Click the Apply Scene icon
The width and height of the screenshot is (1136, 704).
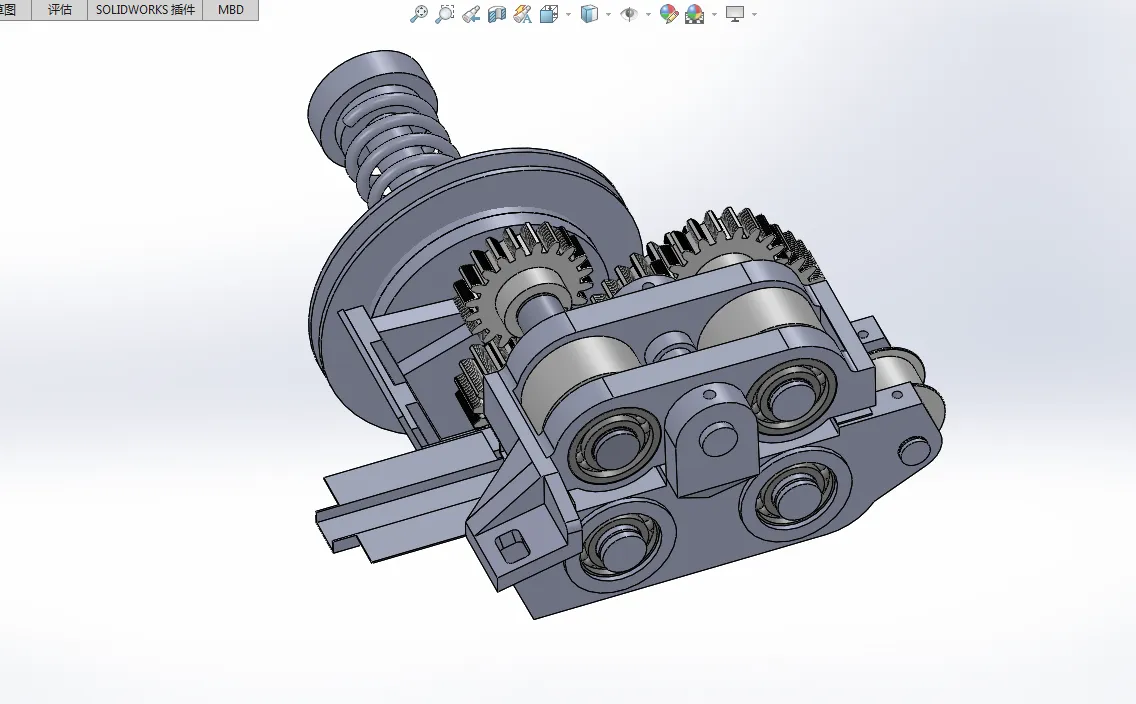695,14
